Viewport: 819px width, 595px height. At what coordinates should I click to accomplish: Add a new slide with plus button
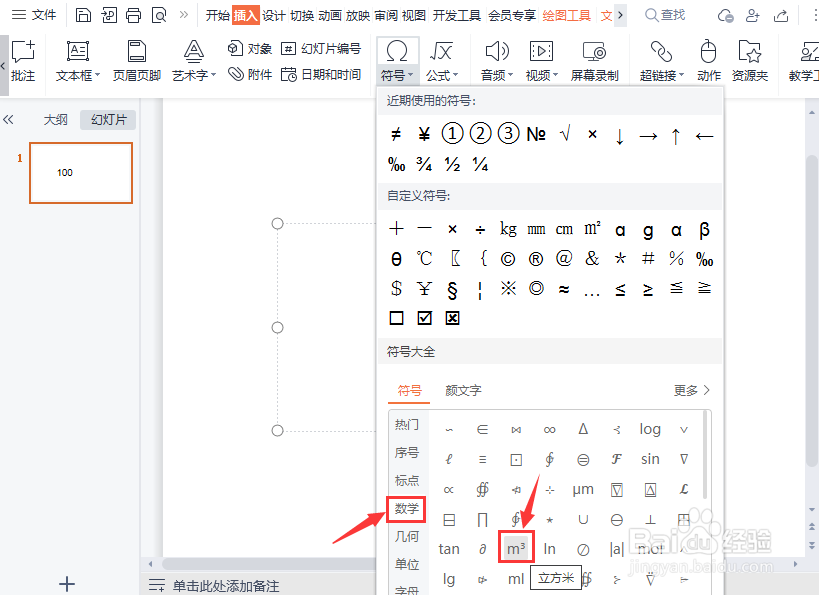(x=67, y=584)
